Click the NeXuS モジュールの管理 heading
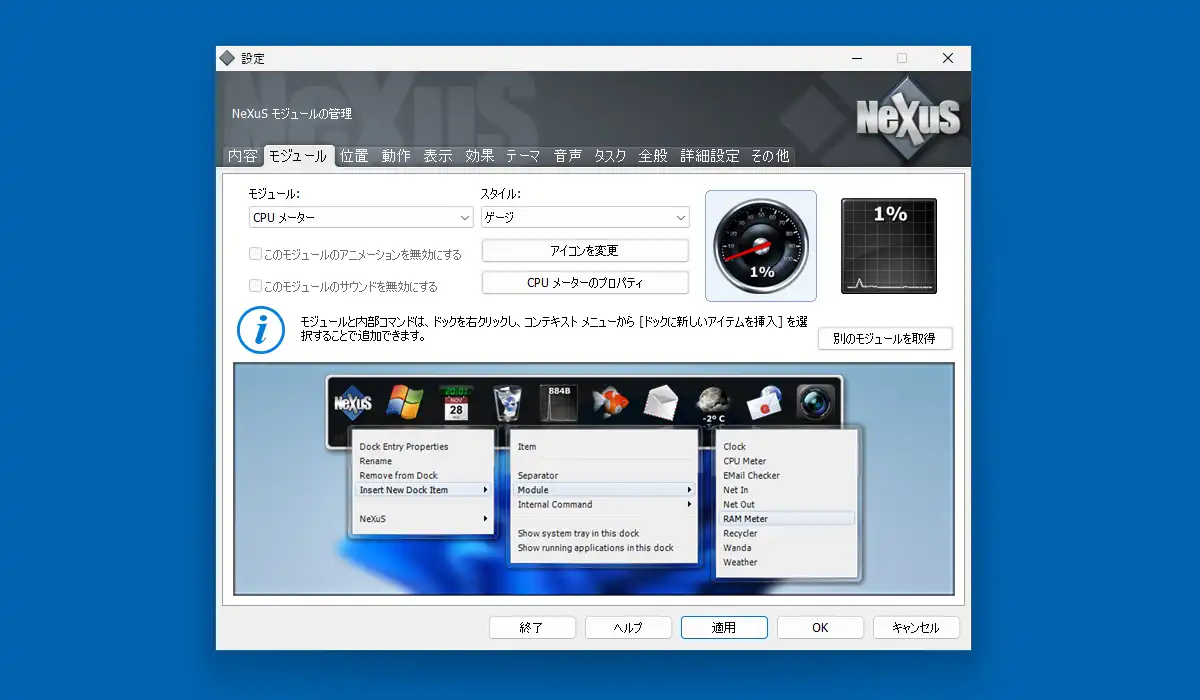1200x700 pixels. point(292,114)
